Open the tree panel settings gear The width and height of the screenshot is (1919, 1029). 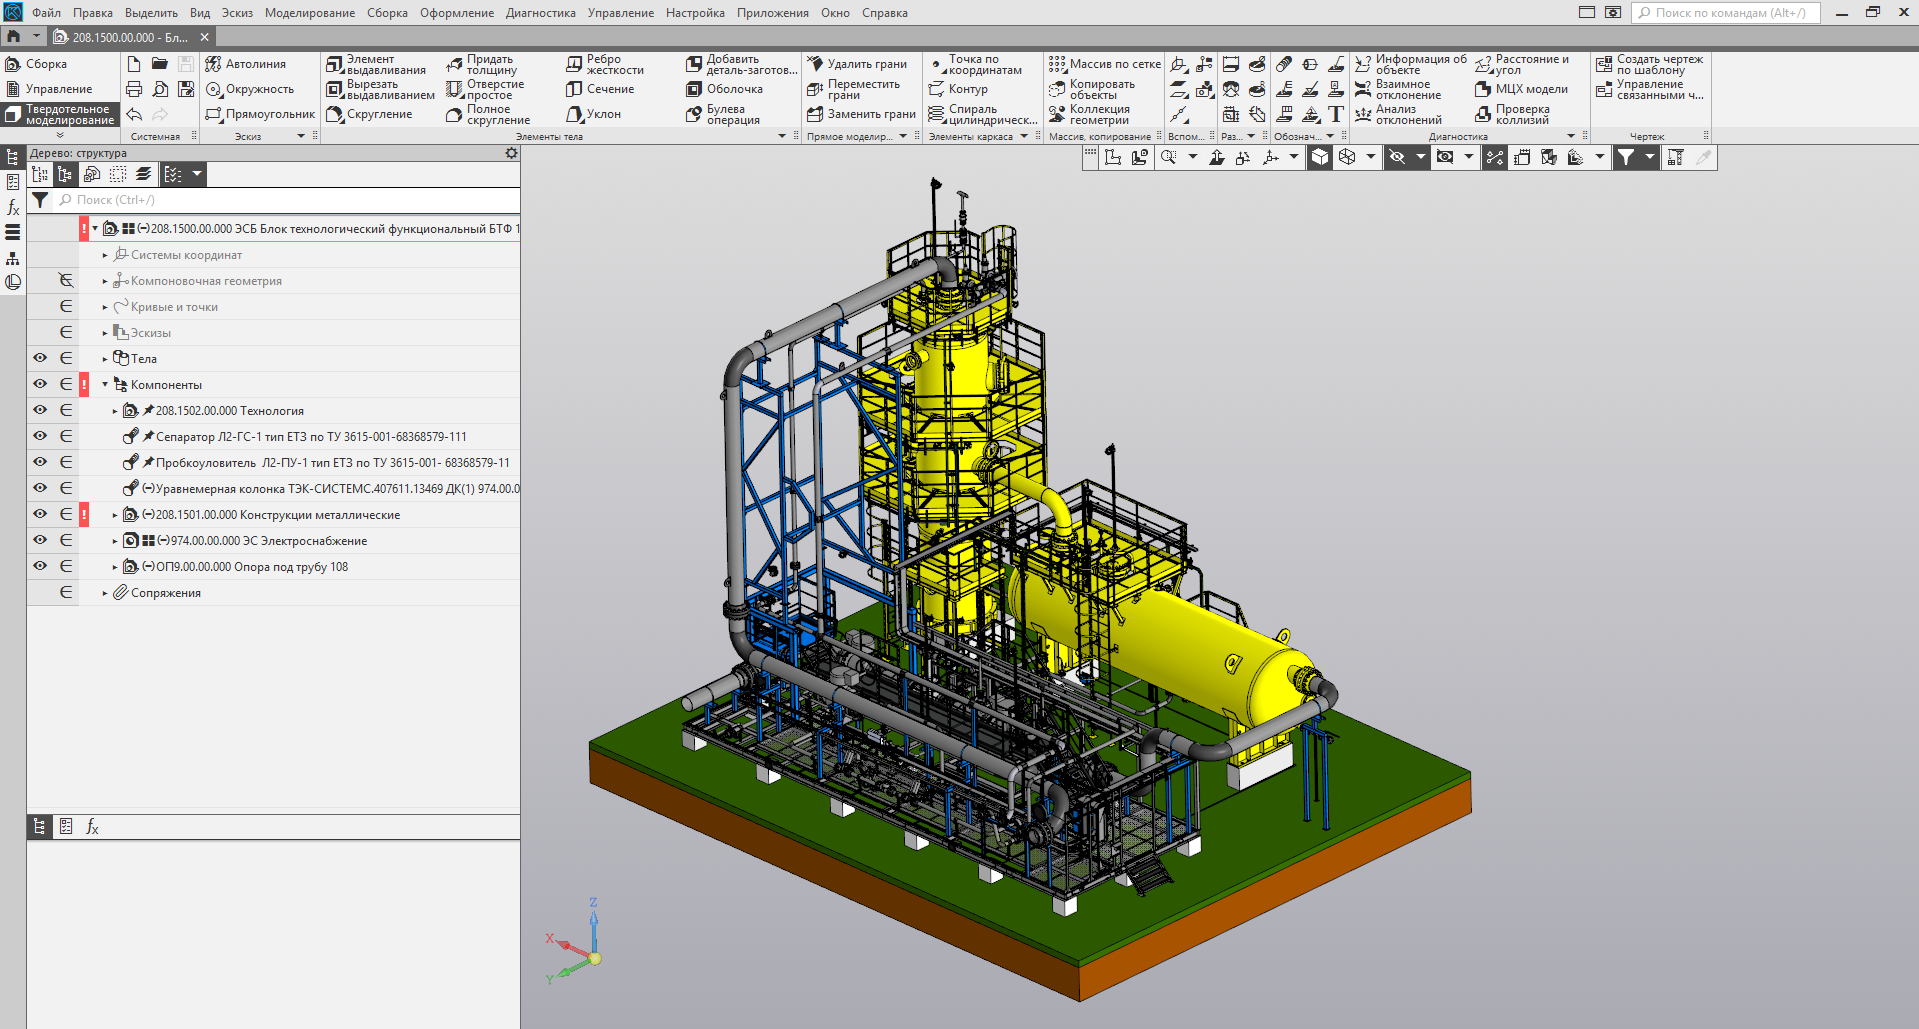(x=511, y=153)
